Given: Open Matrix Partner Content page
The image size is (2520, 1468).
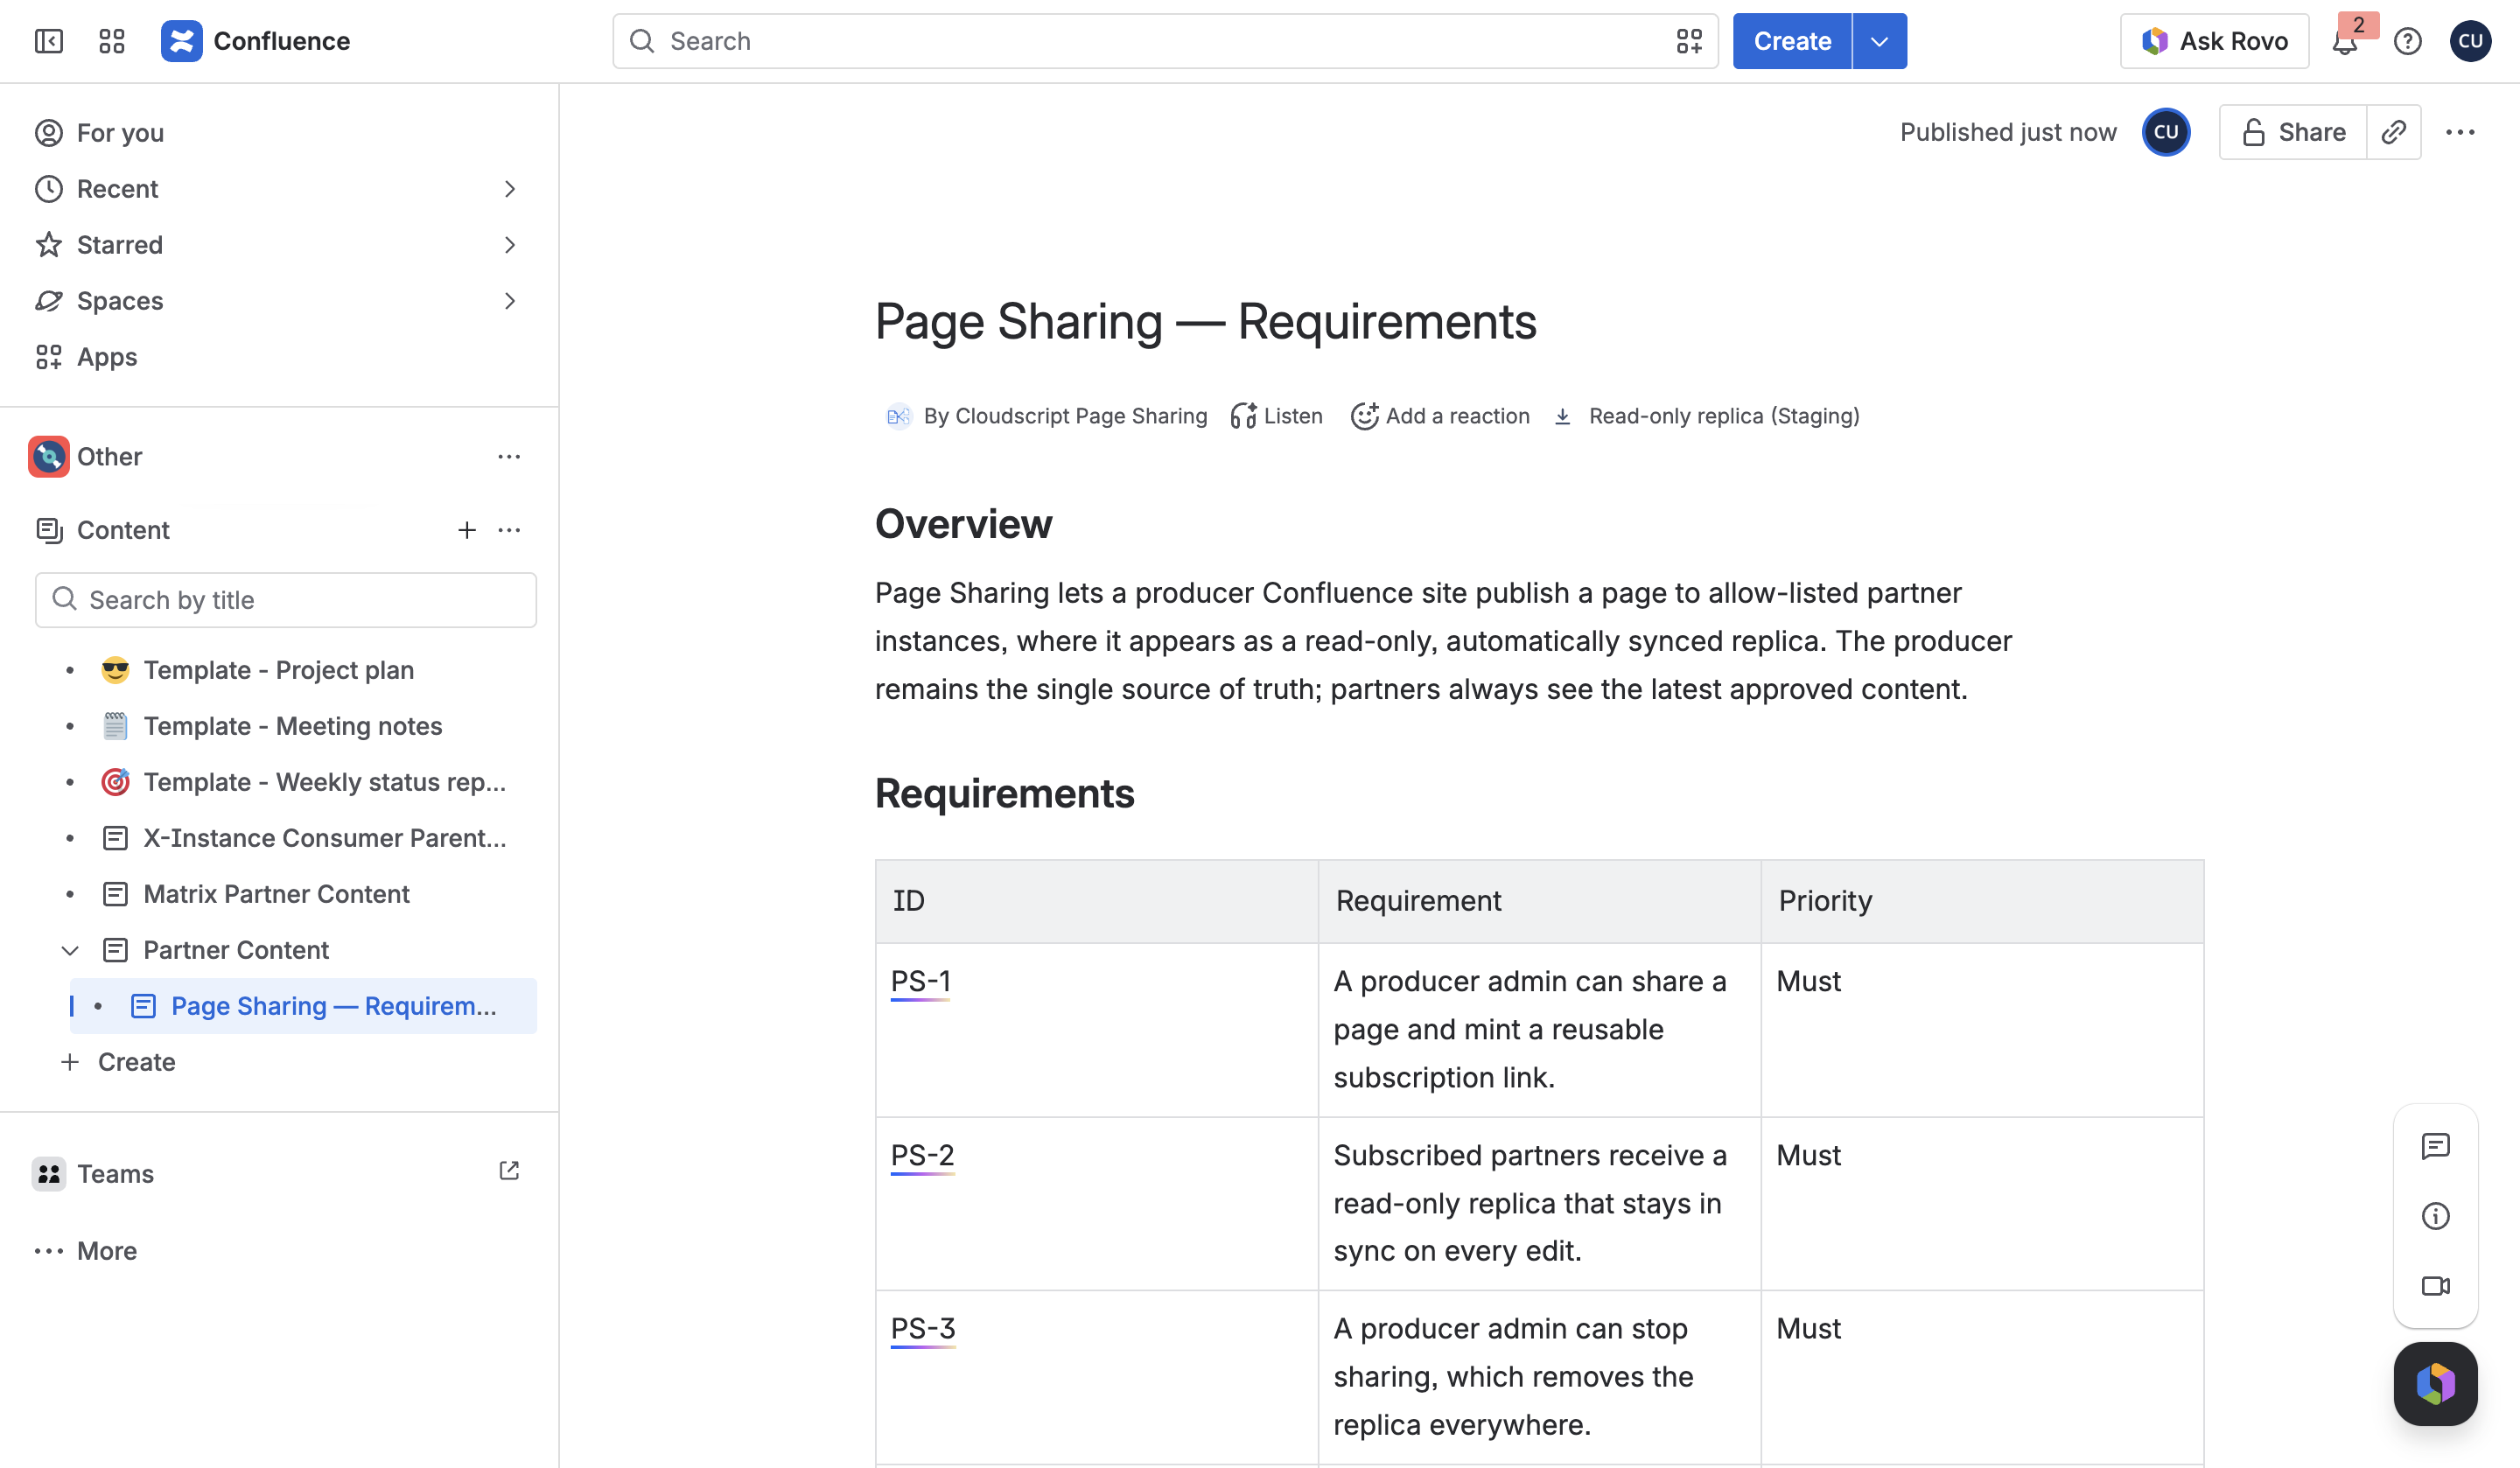Looking at the screenshot, I should pyautogui.click(x=276, y=894).
